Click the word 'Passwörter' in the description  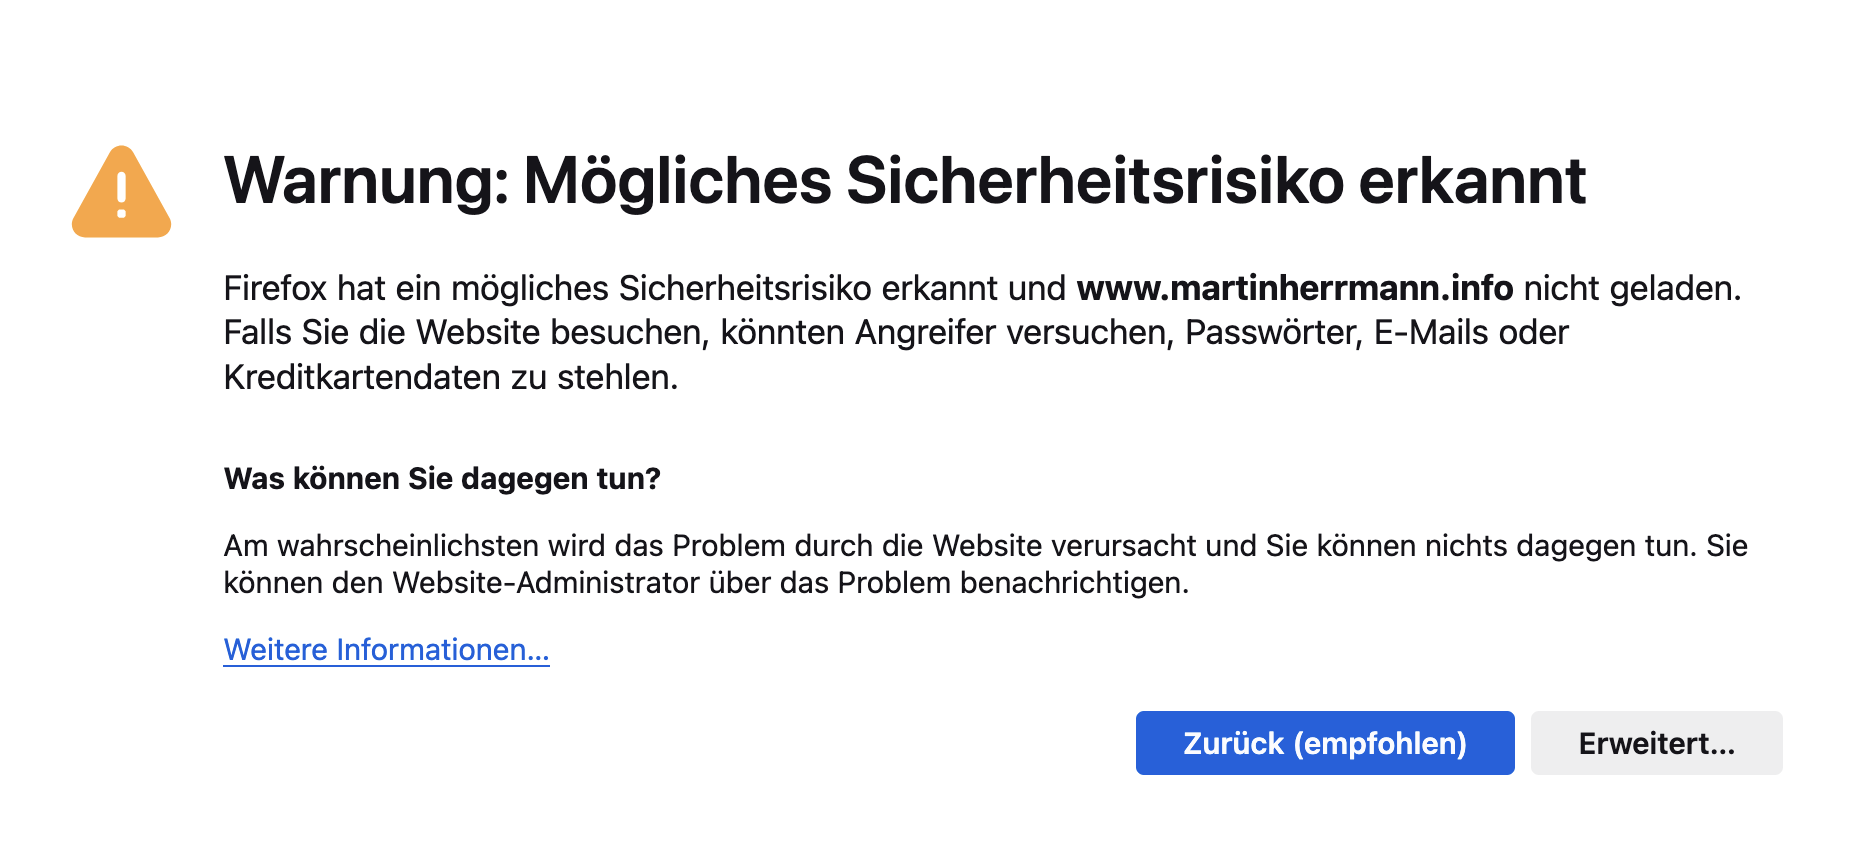(1274, 333)
